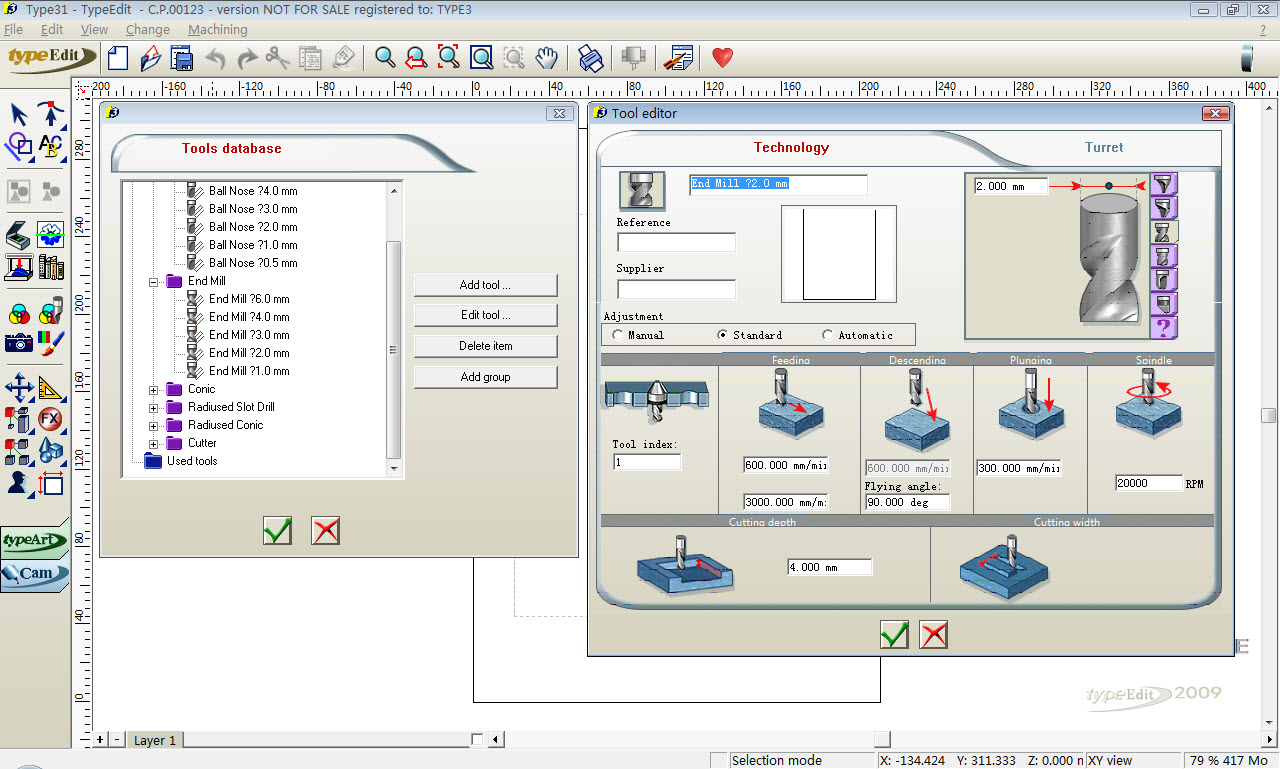Open the File menu
The image size is (1280, 769).
click(14, 30)
